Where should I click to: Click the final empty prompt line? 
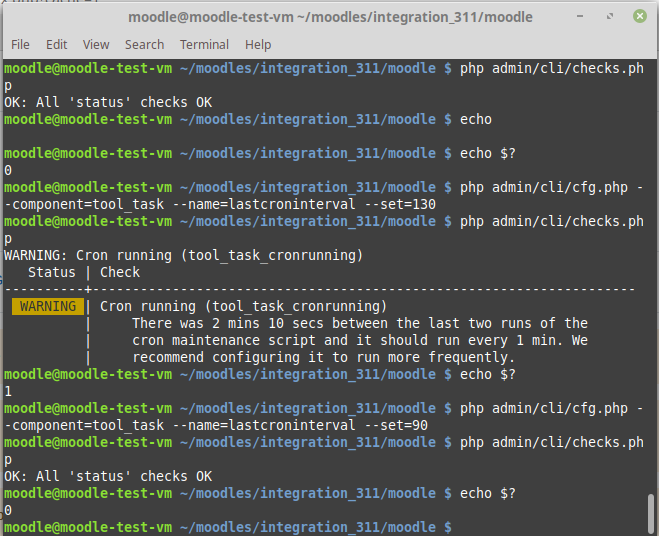click(x=228, y=527)
